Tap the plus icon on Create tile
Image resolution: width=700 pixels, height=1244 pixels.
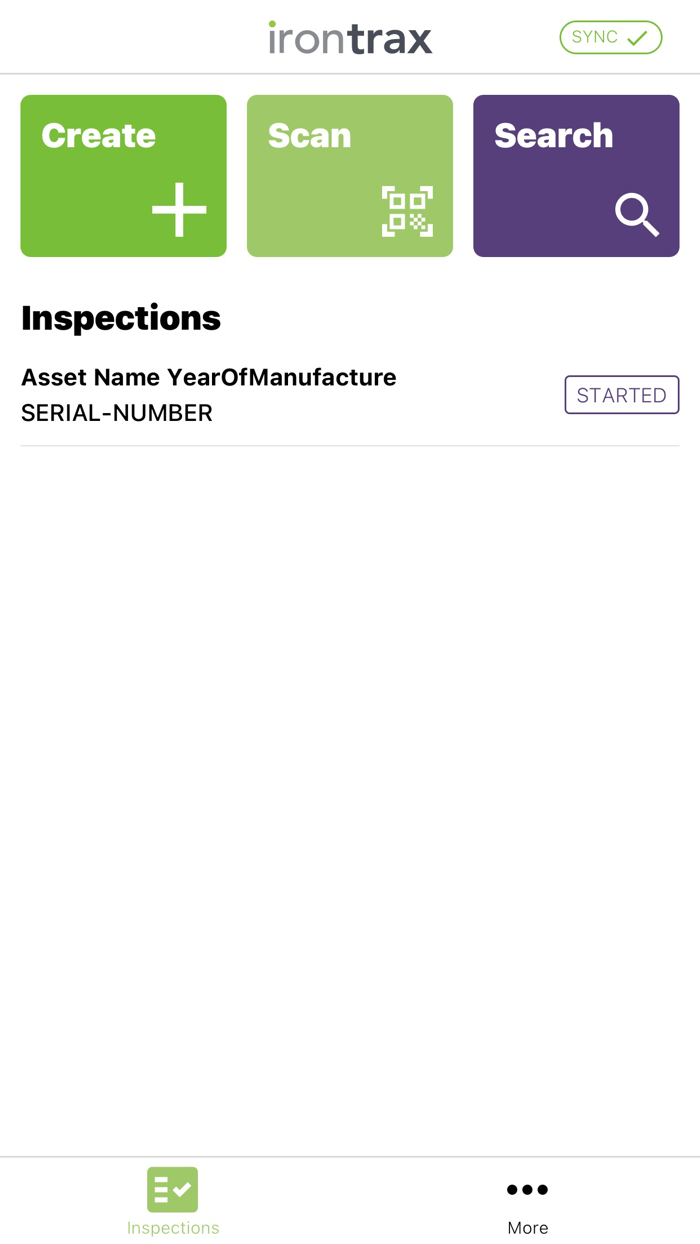177,208
